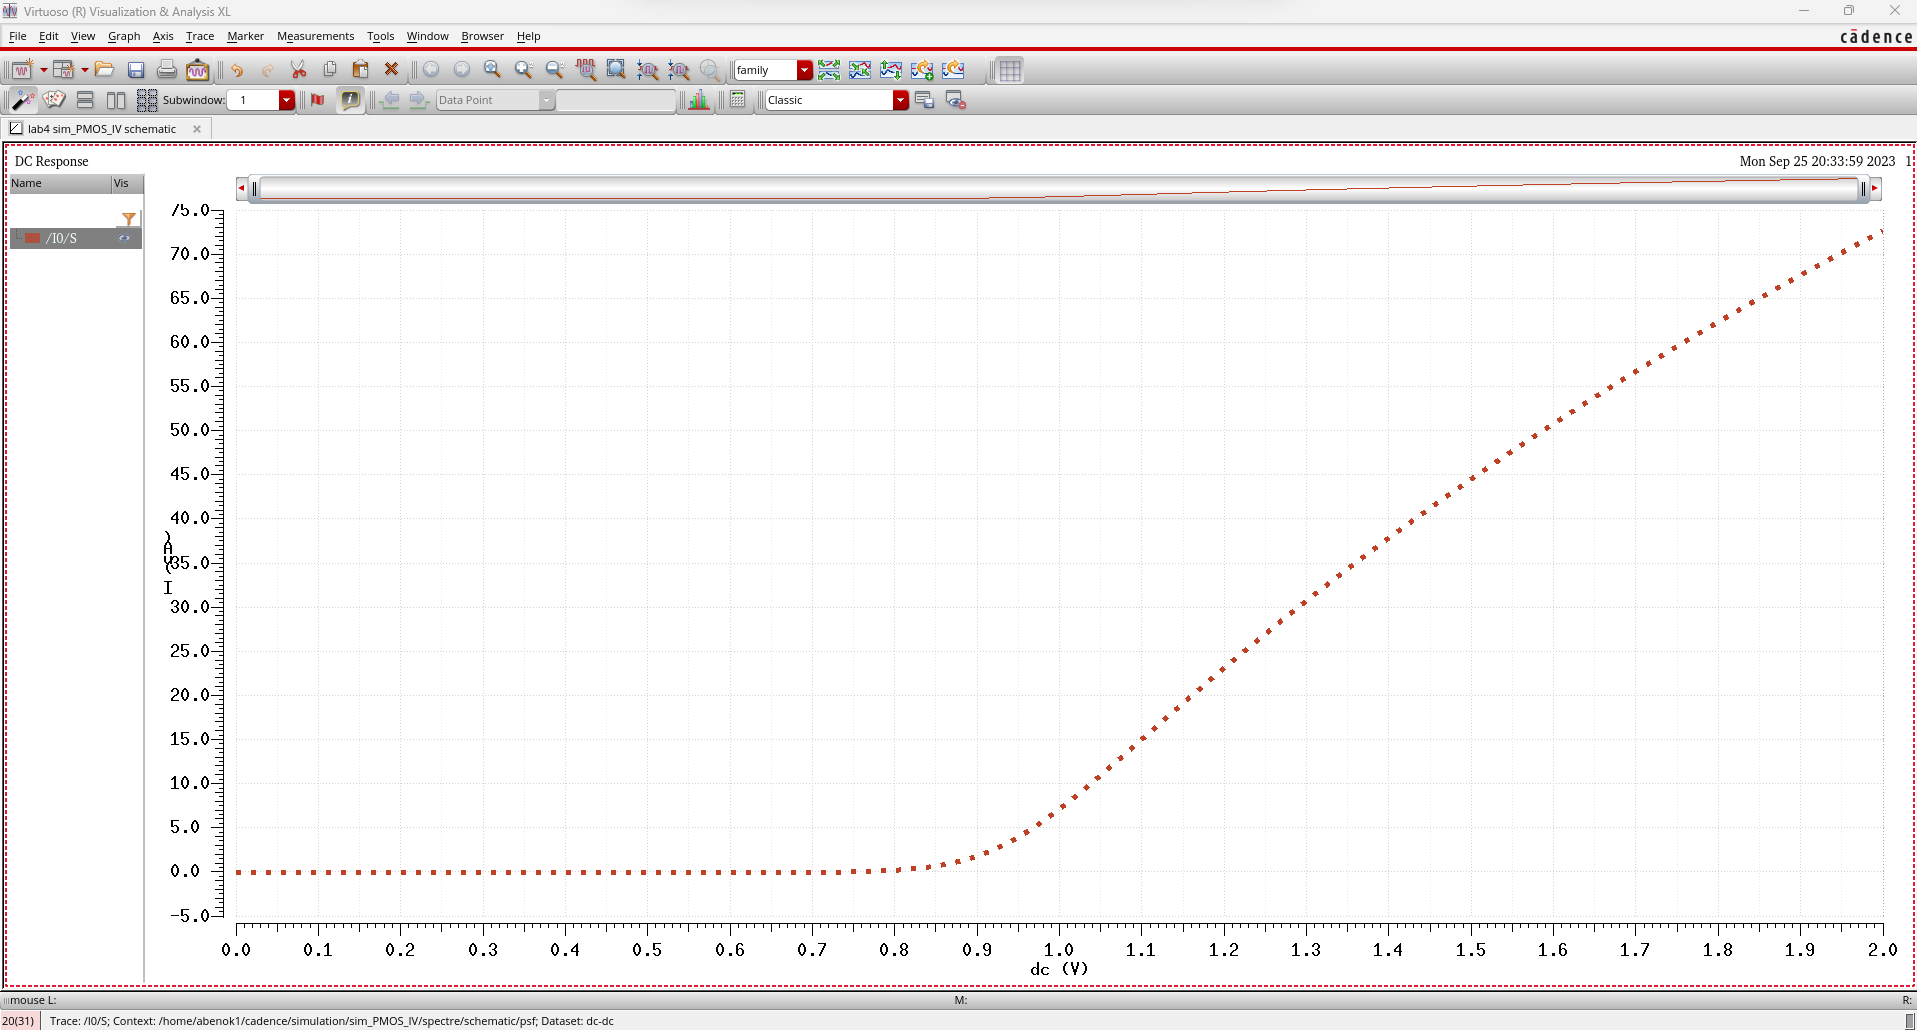
Task: Open the New Subwindow dropdown arrow
Action: [x=85, y=70]
